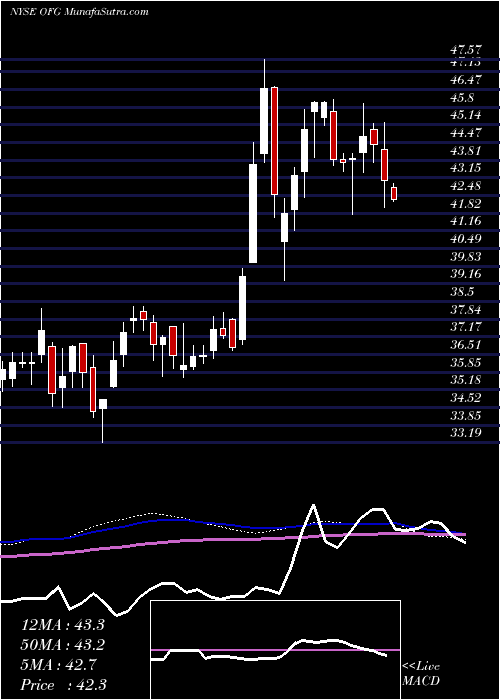Click the 35.18 price axis label
Viewport: 500px width, 700px height.
pyautogui.click(x=466, y=380)
